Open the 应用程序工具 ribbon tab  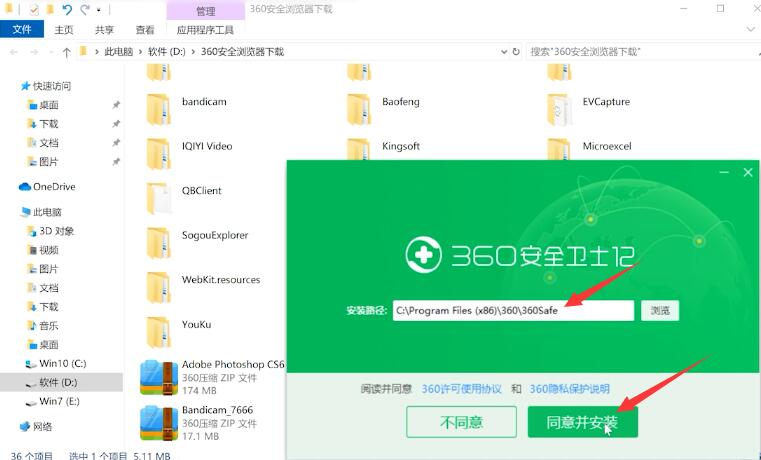point(205,30)
